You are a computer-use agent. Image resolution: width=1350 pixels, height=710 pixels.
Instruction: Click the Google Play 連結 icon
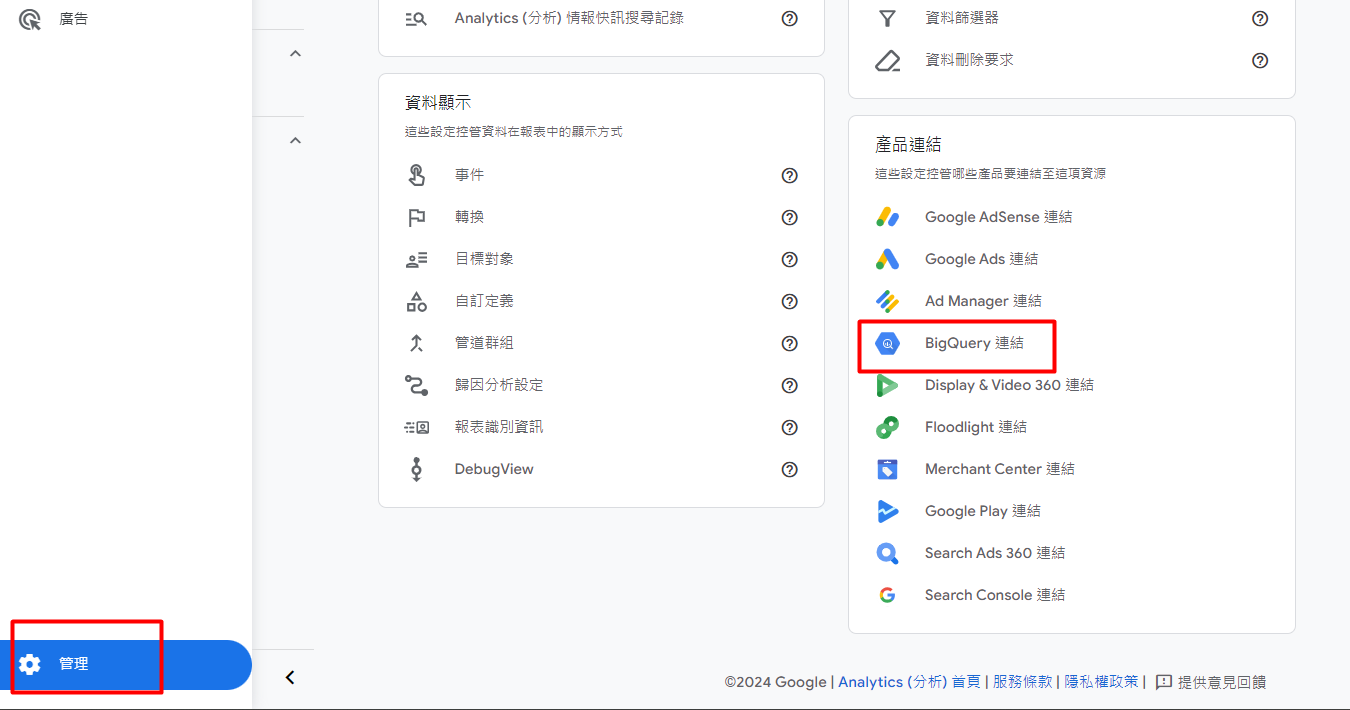[x=887, y=511]
